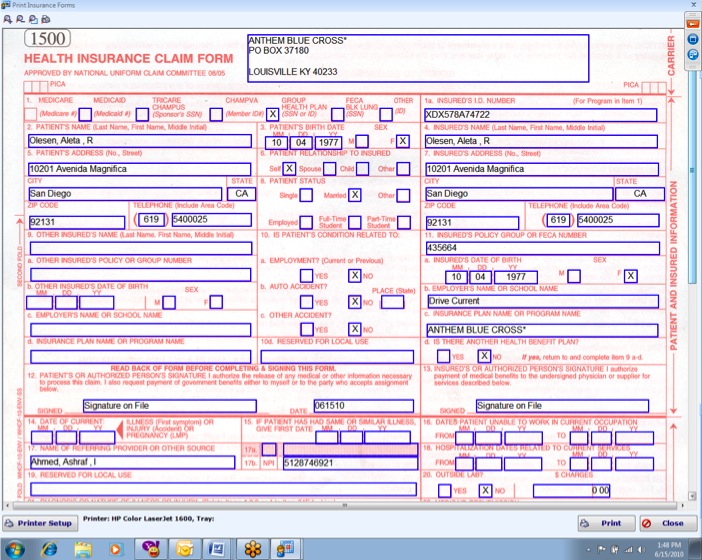
Task: Check the Employed patient status checkbox
Action: pyautogui.click(x=306, y=222)
